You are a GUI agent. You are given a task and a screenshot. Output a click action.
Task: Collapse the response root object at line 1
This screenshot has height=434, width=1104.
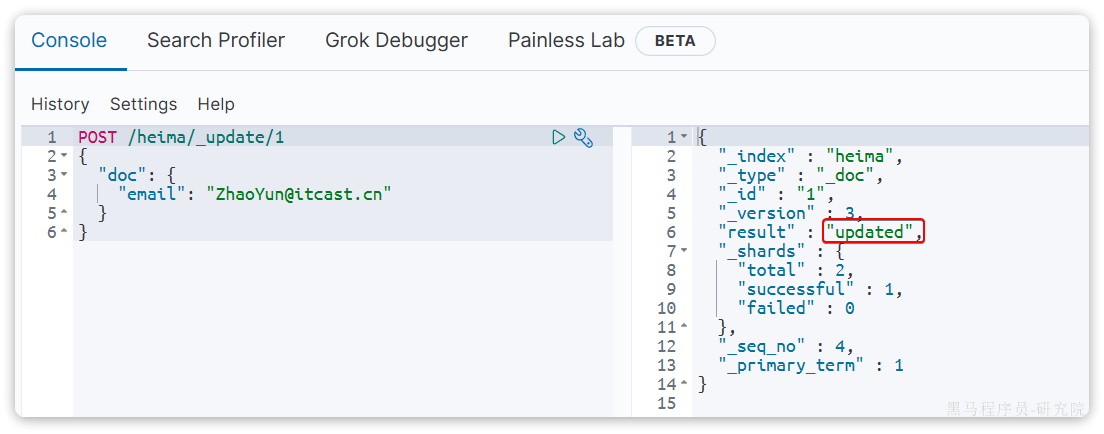684,137
